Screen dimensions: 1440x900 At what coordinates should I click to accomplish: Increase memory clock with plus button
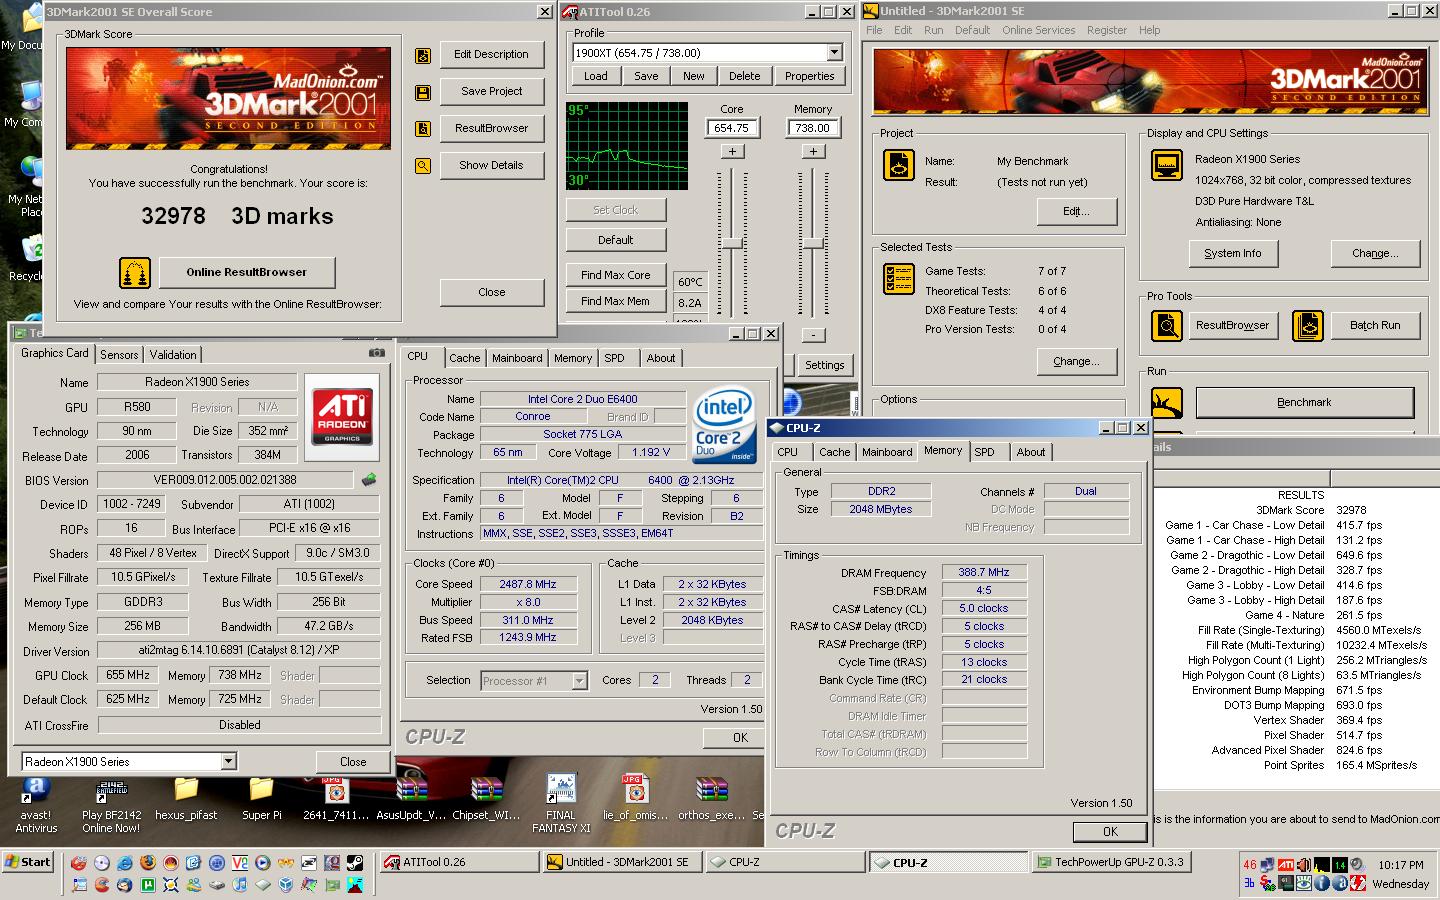tap(813, 151)
